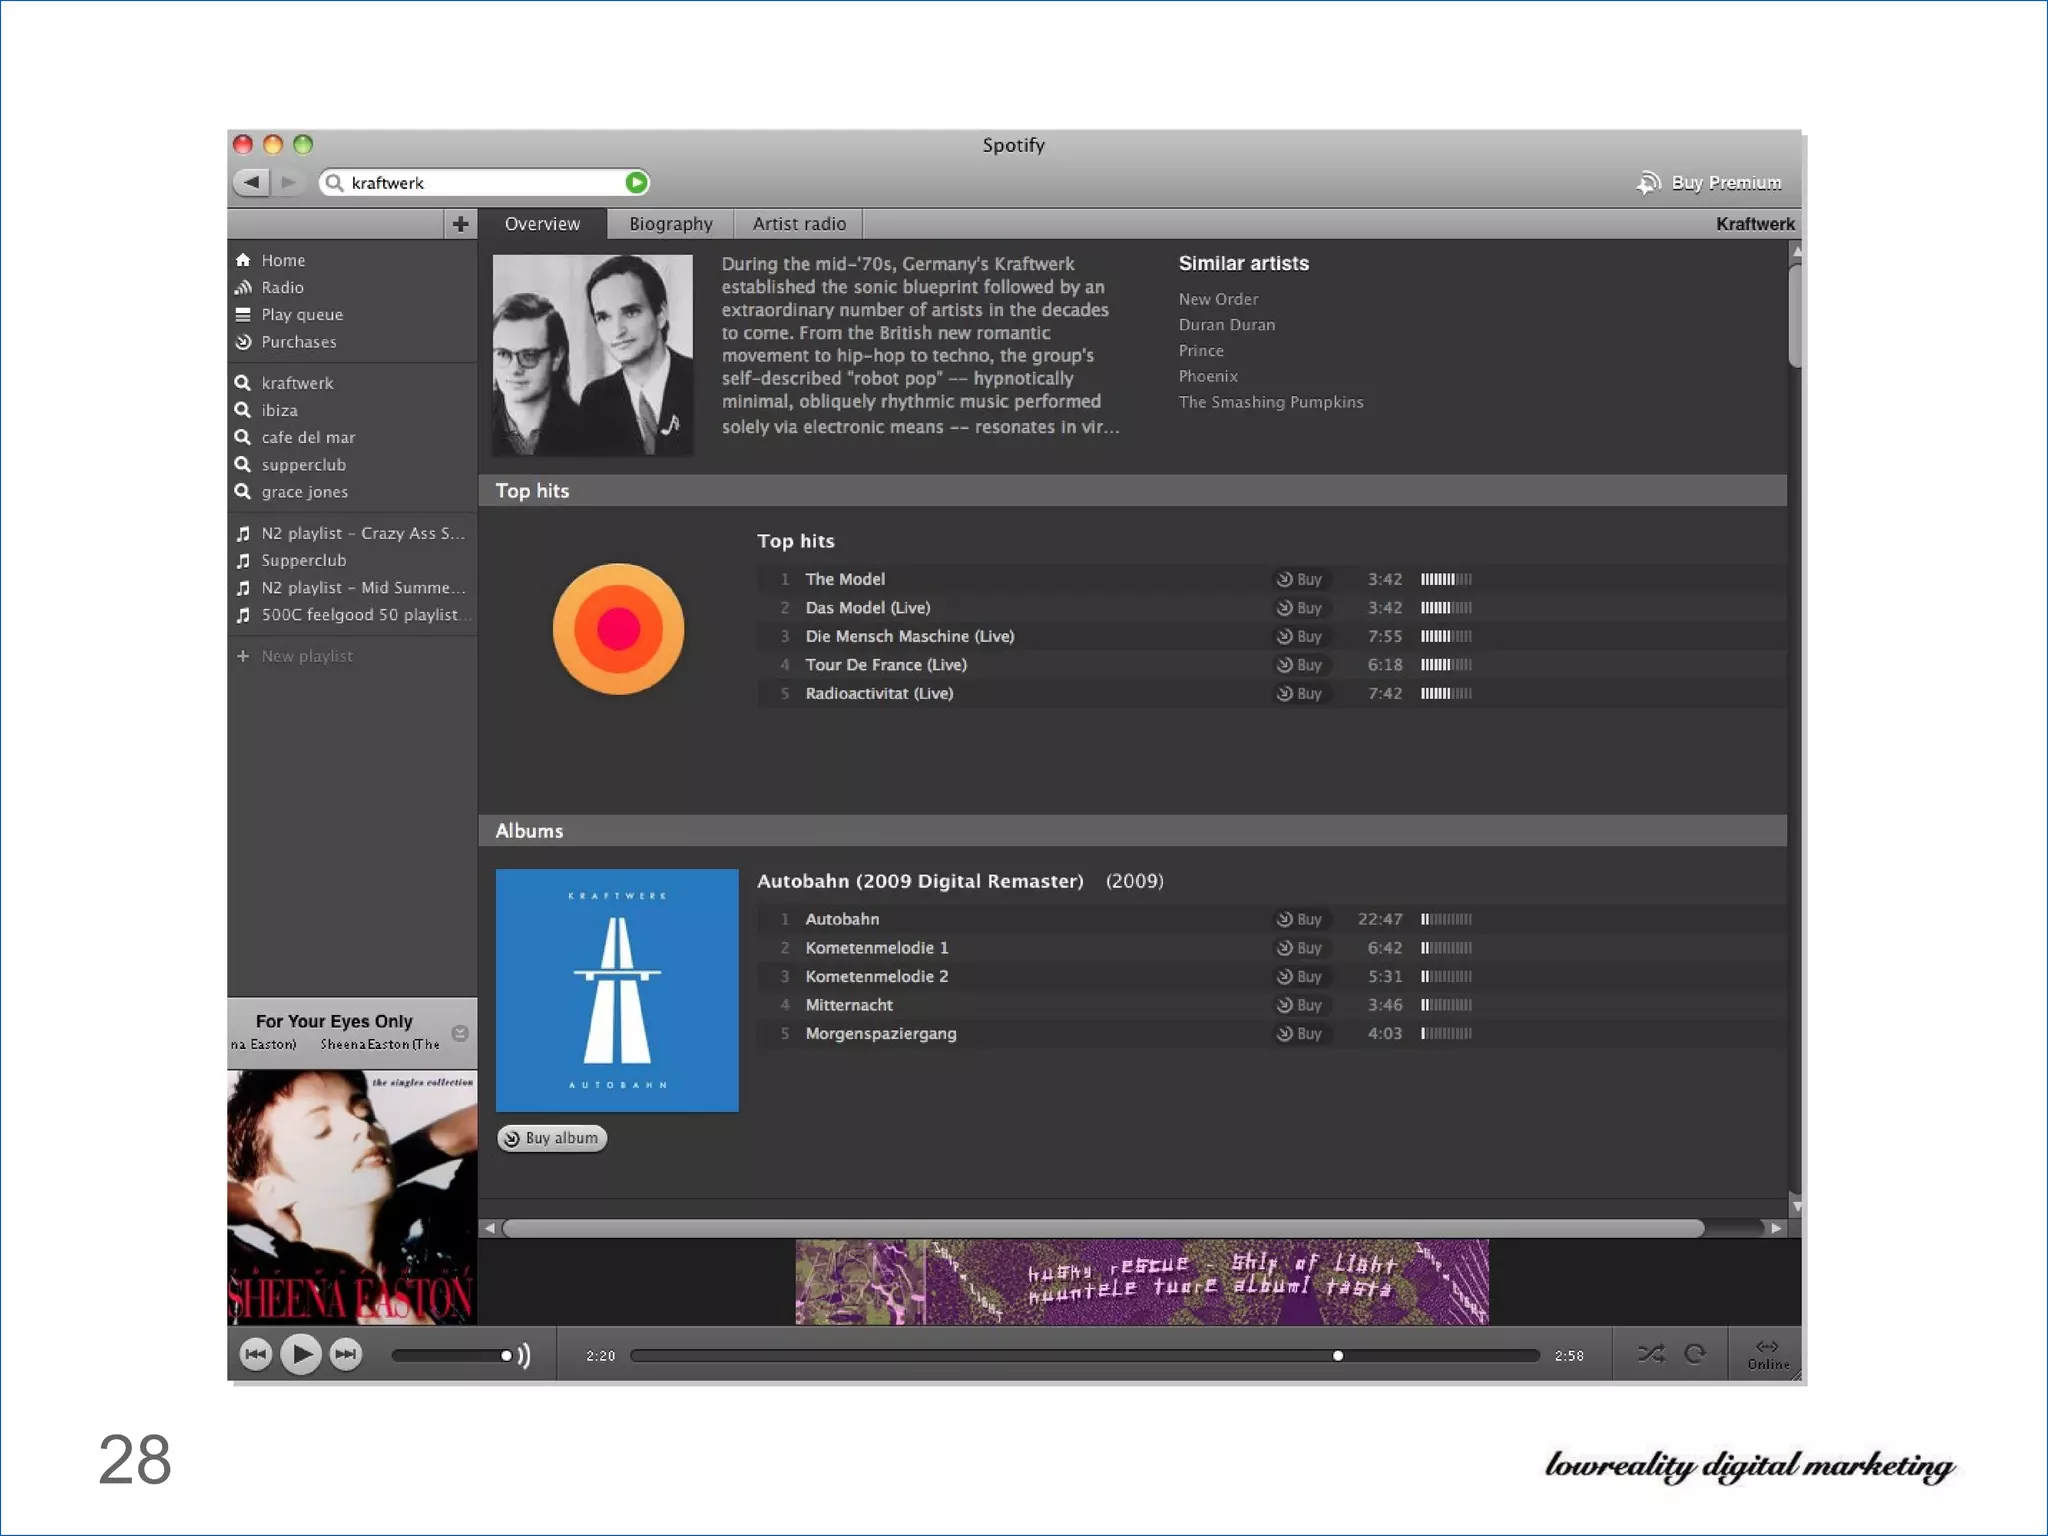
Task: Click the Buy album button
Action: 552,1138
